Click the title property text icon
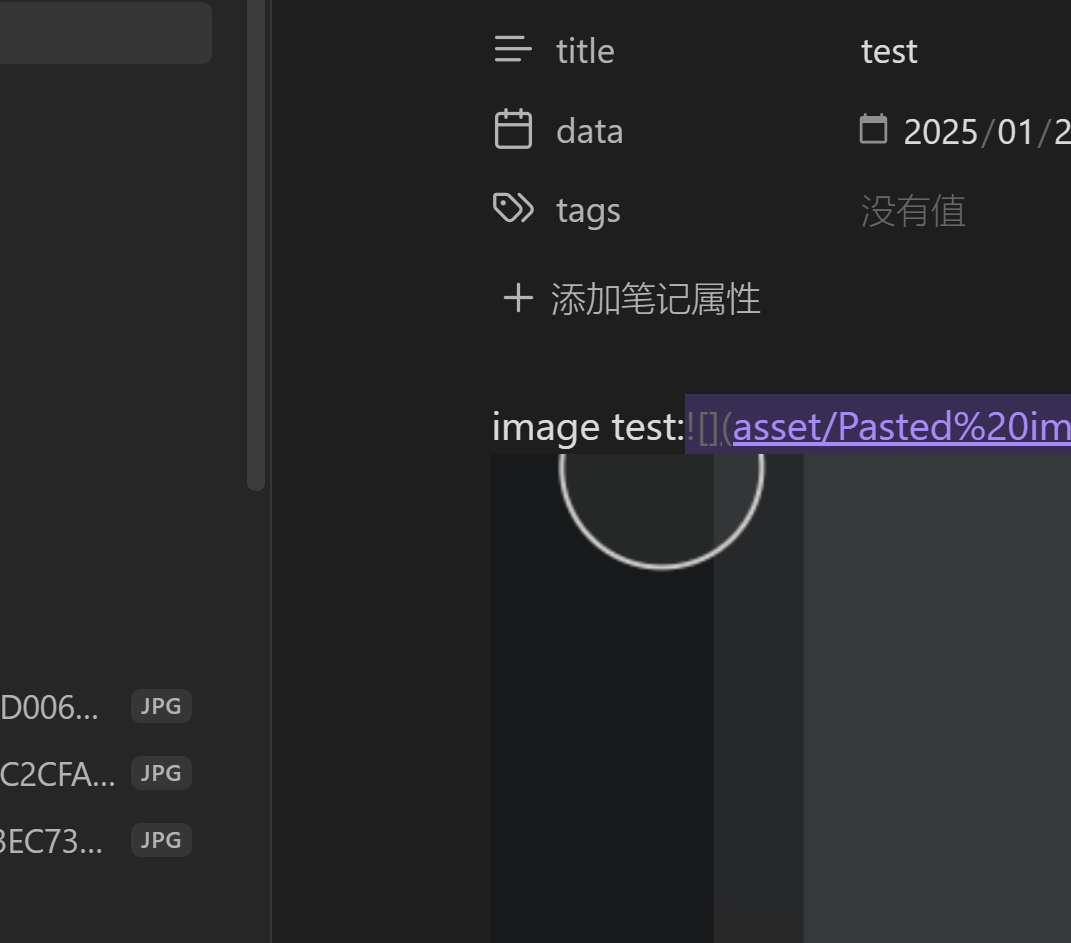This screenshot has height=943, width=1071. coord(513,50)
